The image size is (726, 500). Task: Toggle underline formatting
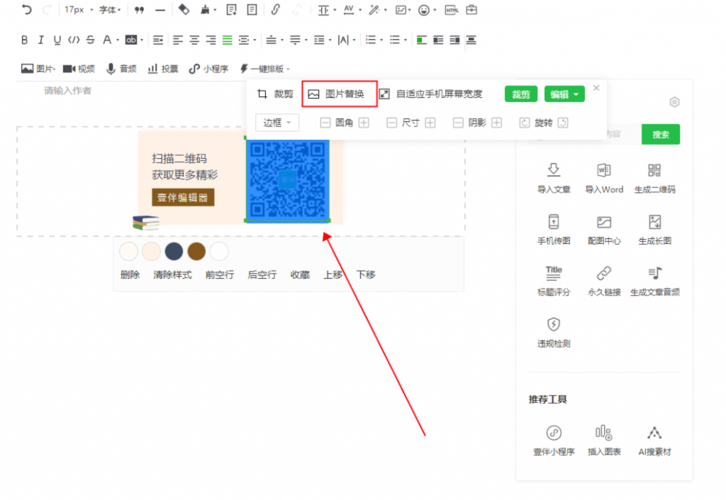point(57,40)
